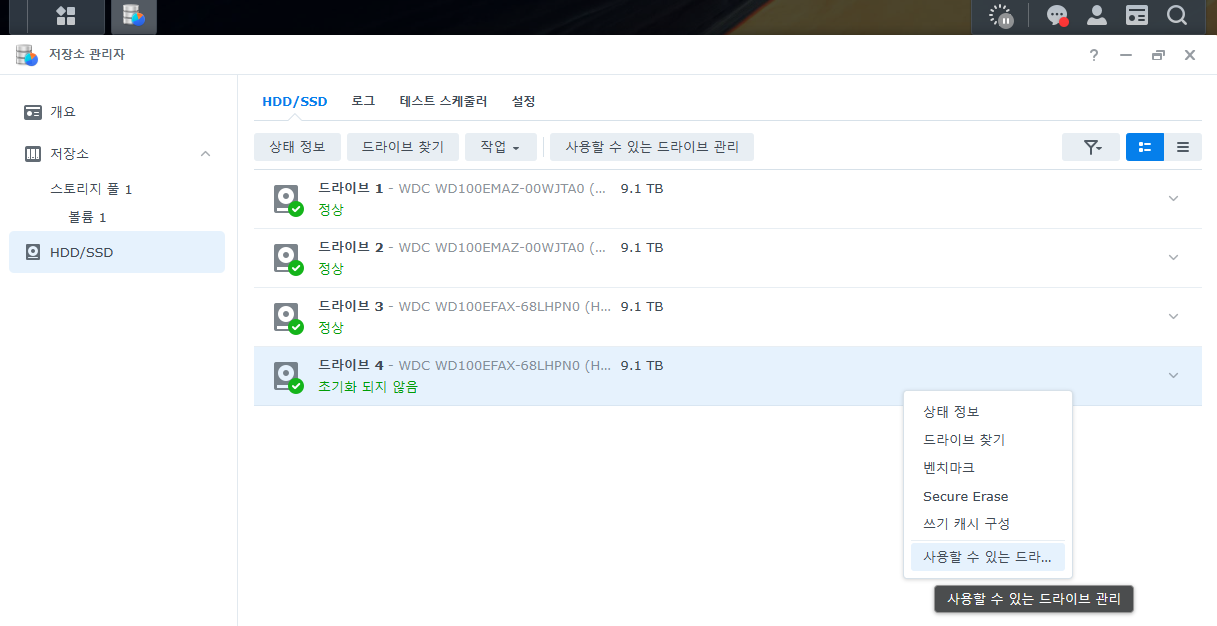Click the Storage Manager title bar icon
This screenshot has height=626, width=1217.
pyautogui.click(x=26, y=55)
